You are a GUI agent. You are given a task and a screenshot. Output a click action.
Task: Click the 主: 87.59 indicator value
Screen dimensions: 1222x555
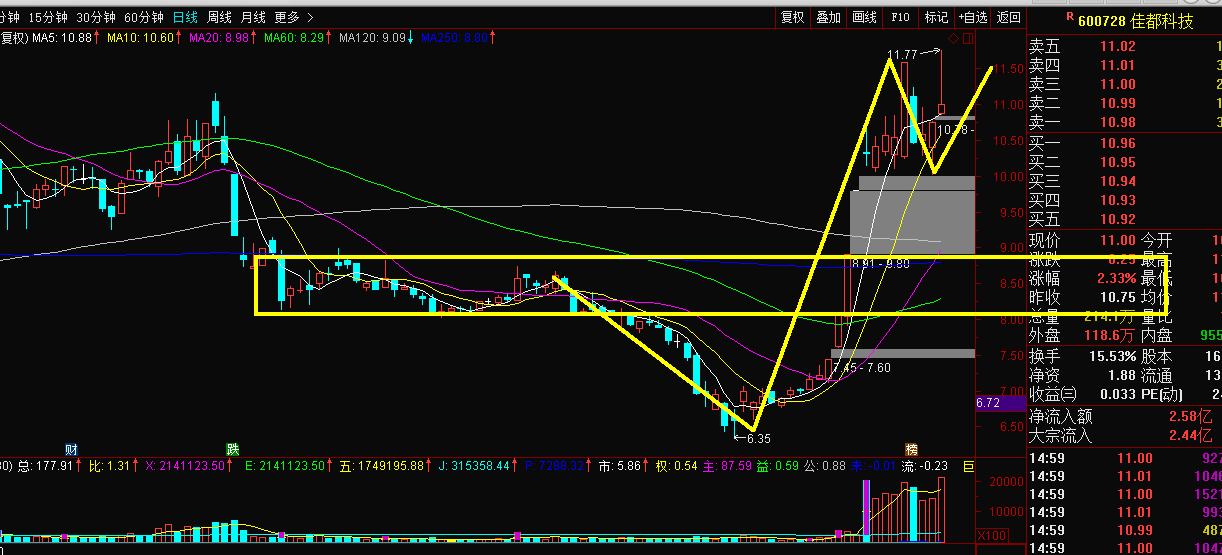[x=729, y=466]
